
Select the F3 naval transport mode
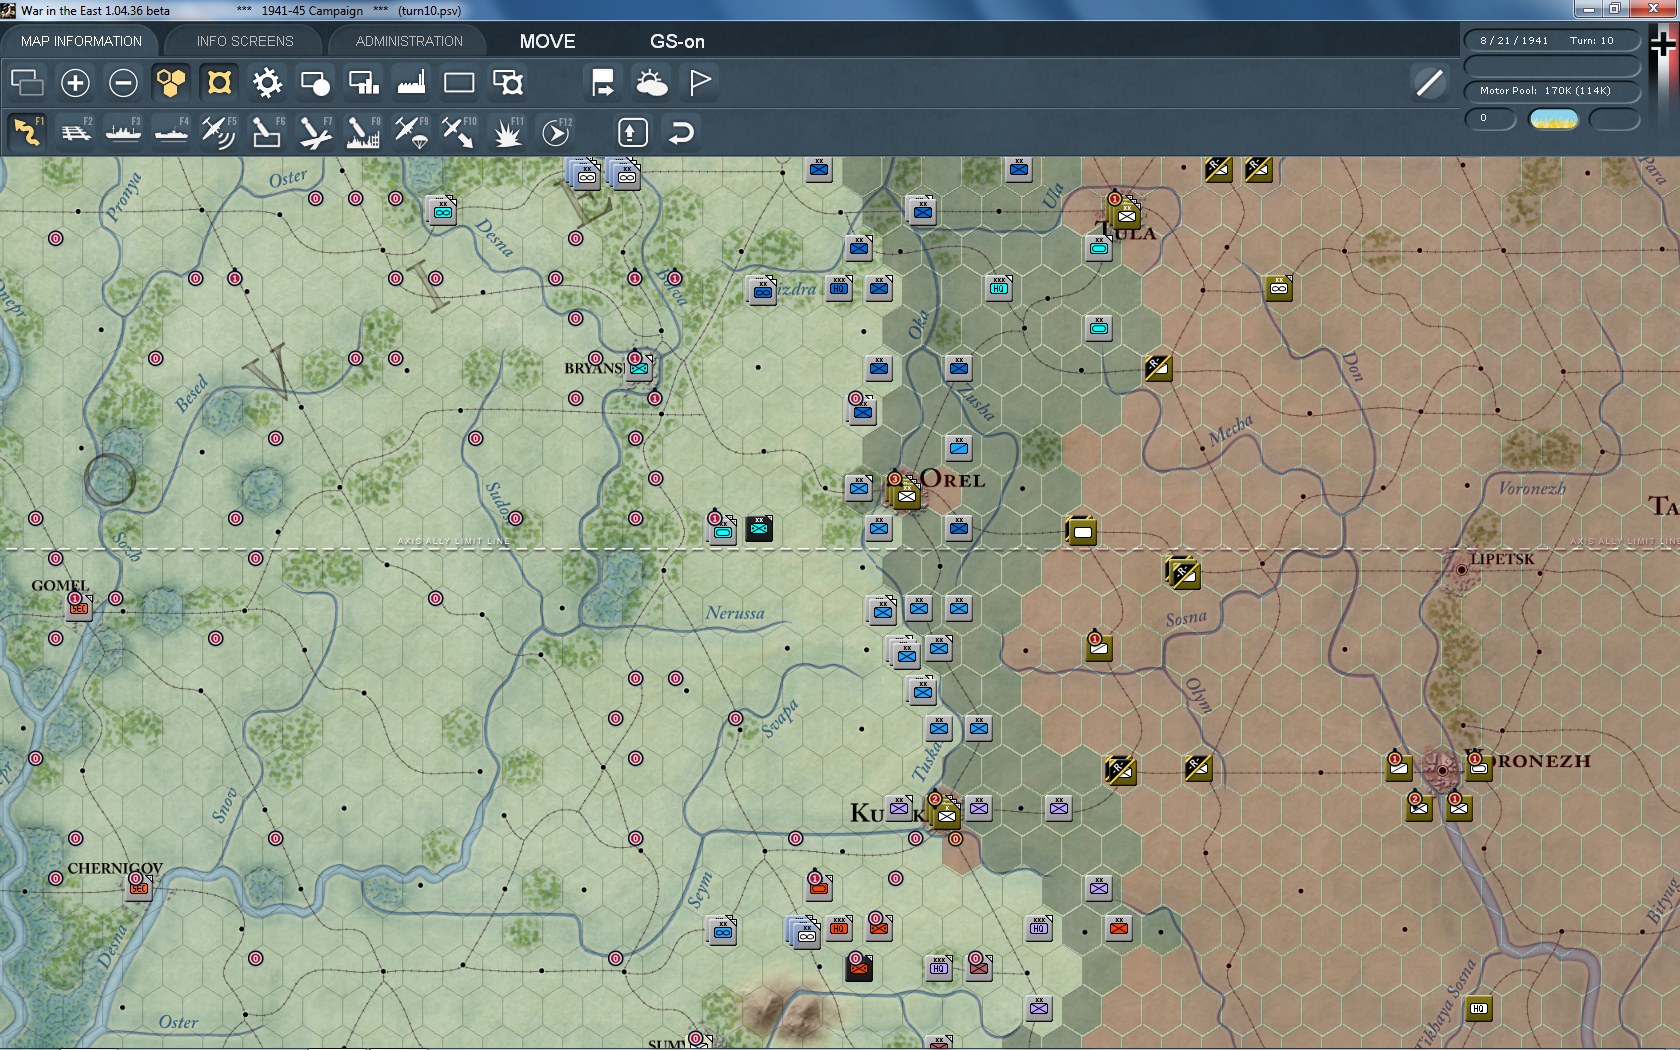(123, 132)
